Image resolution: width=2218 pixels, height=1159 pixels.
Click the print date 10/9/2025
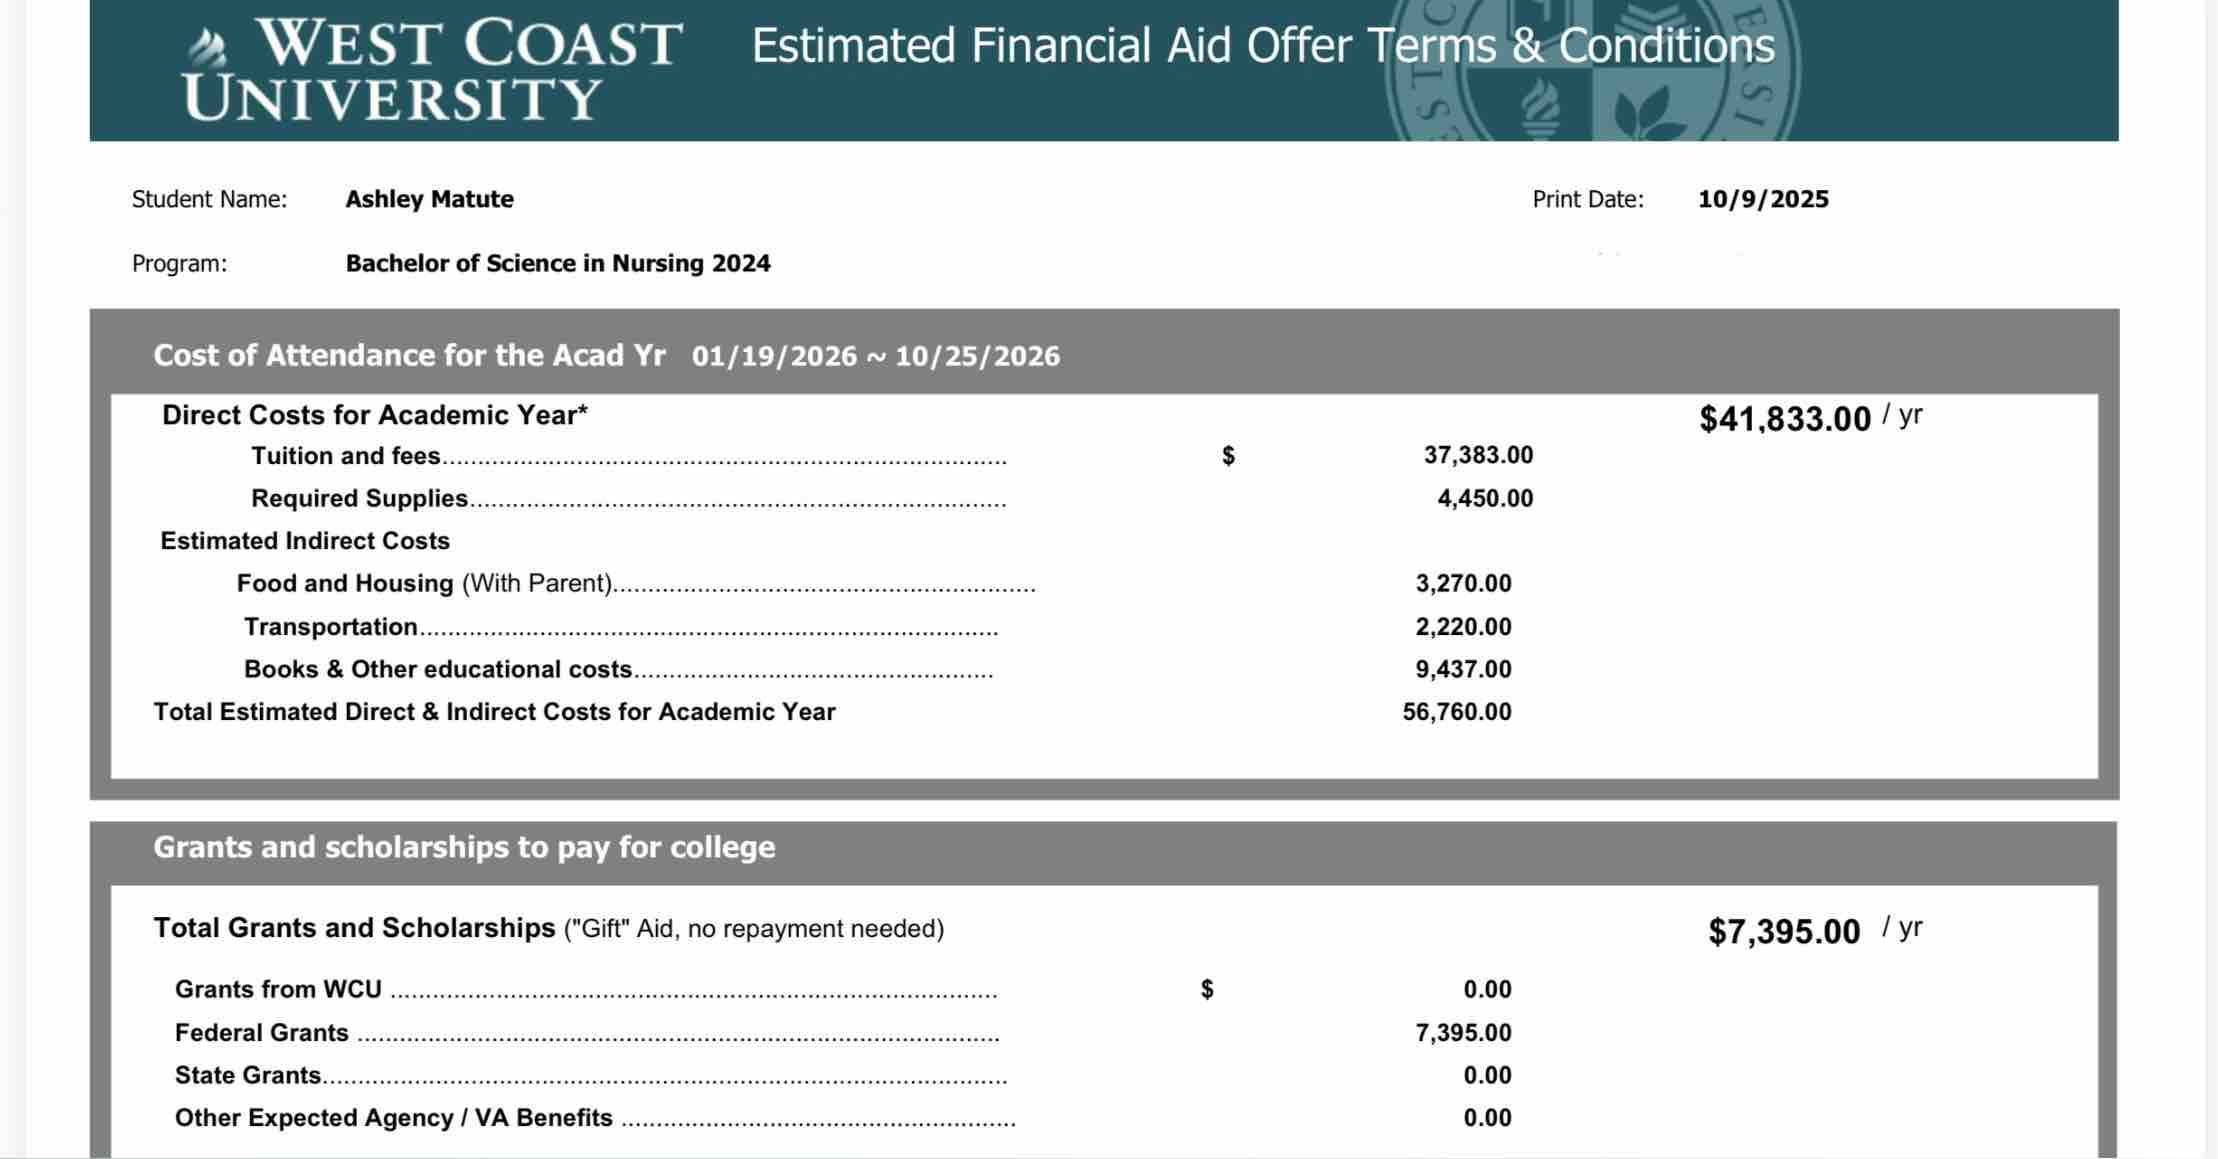pyautogui.click(x=1762, y=199)
